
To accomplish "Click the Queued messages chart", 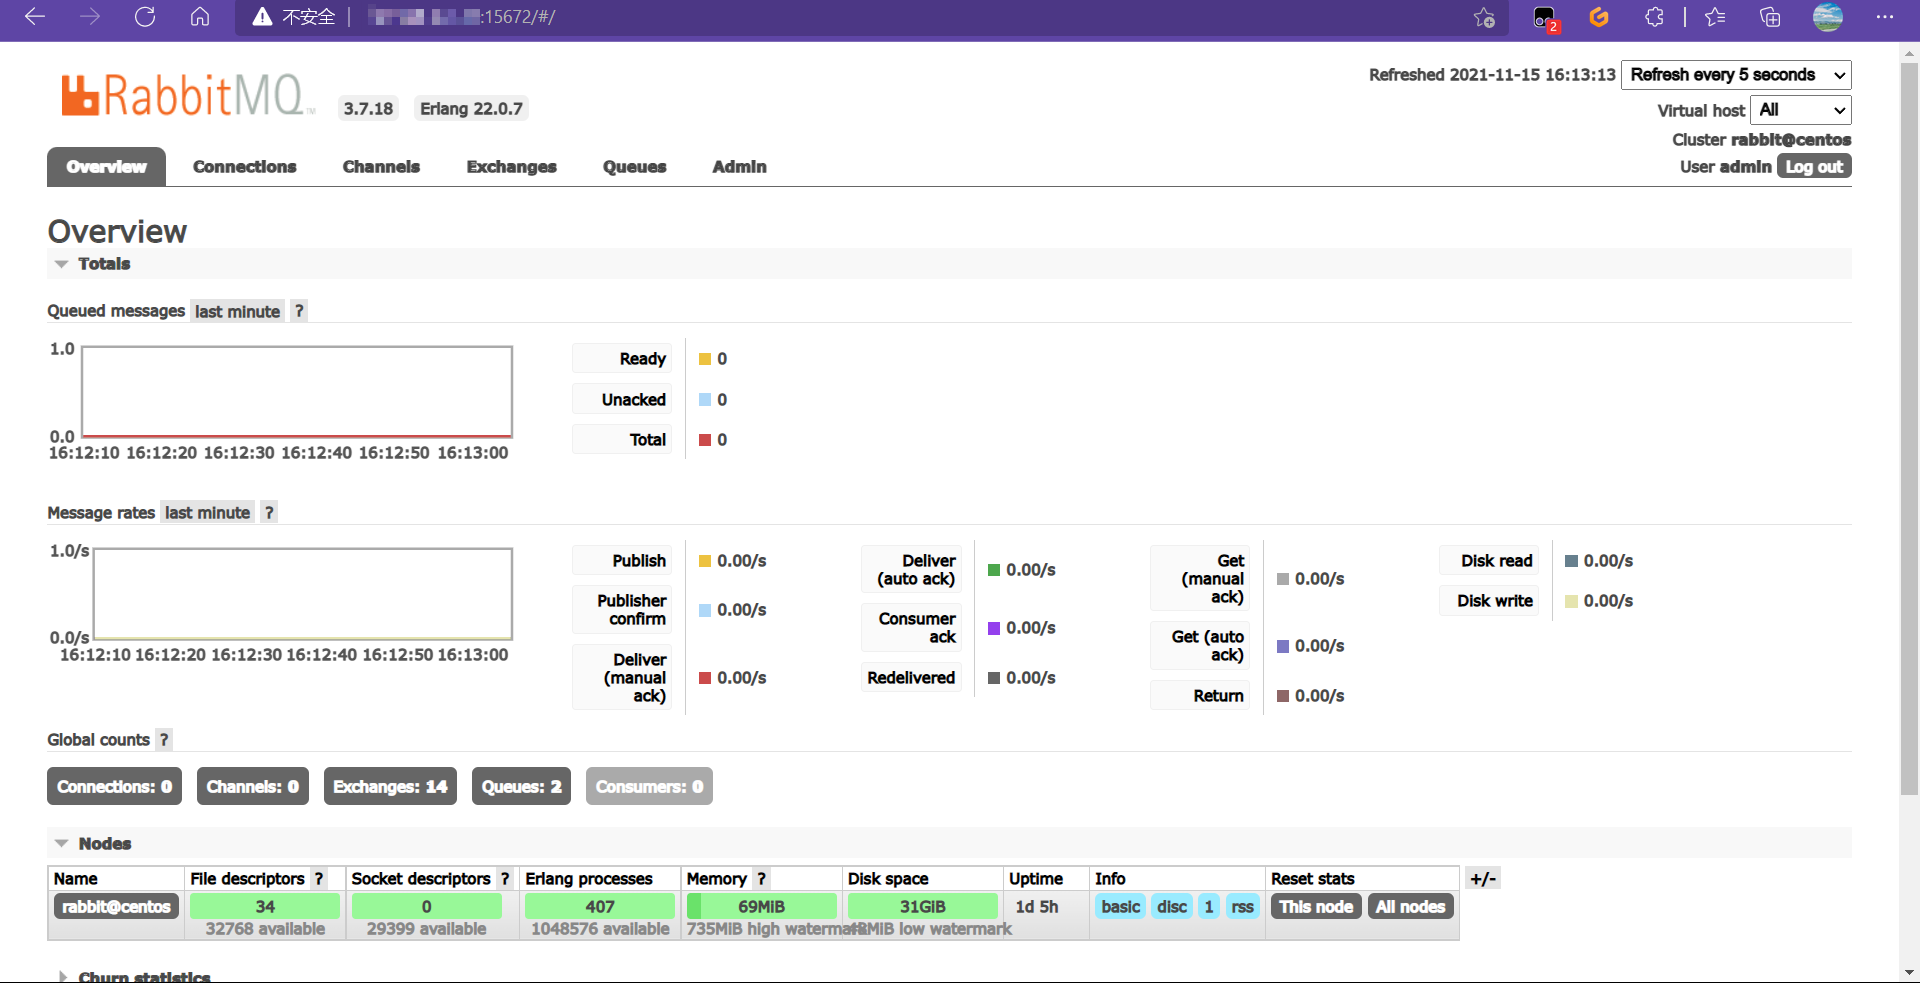I will pos(297,392).
